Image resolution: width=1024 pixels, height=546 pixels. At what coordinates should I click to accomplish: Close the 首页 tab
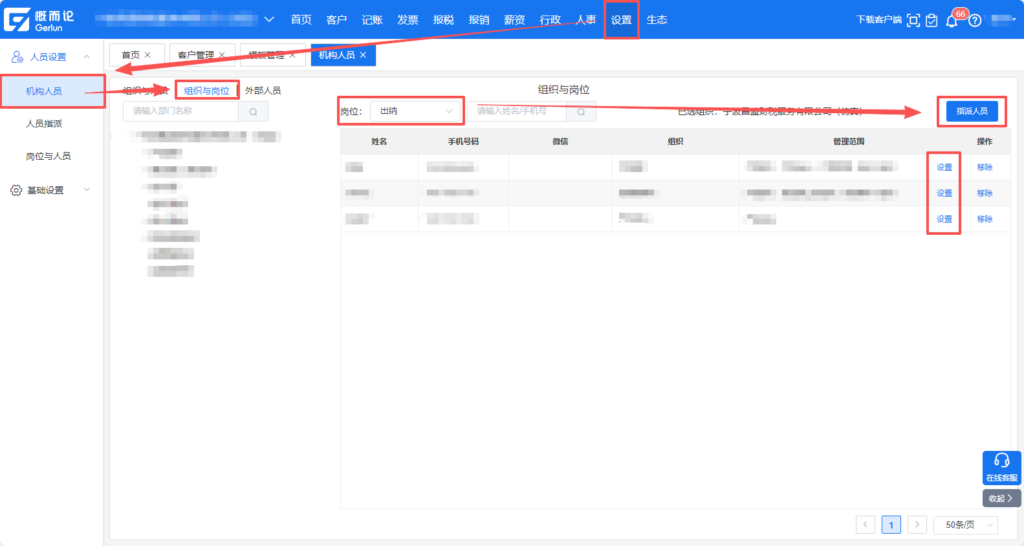[148, 55]
